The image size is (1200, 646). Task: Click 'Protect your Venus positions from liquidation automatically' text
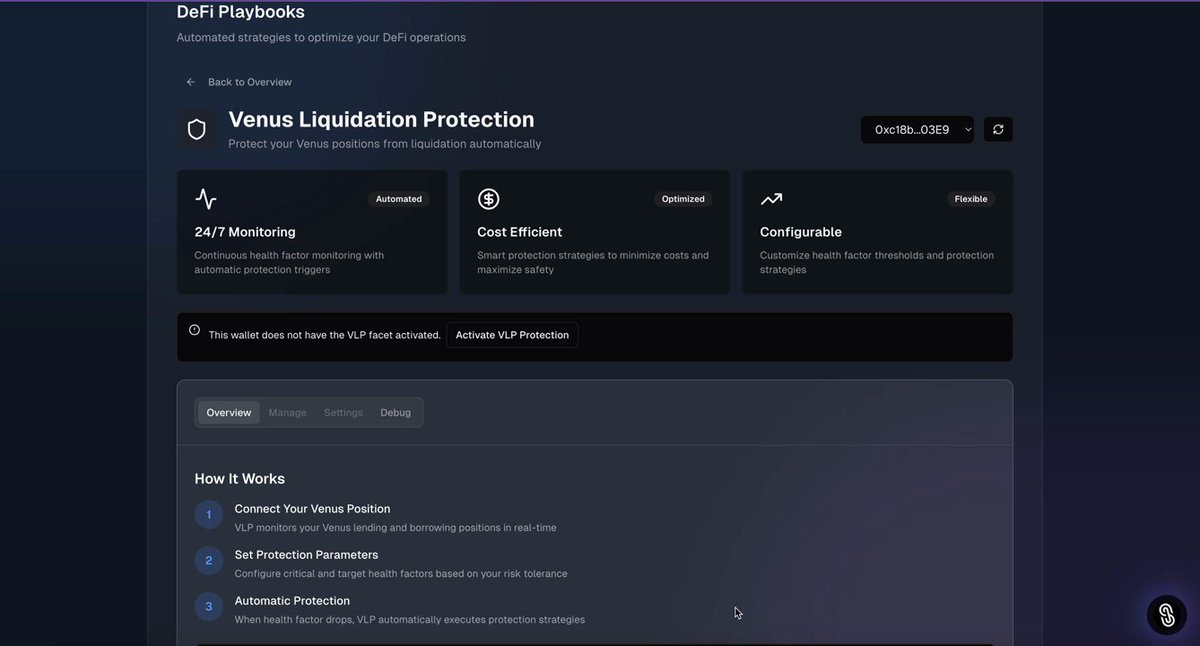[385, 144]
